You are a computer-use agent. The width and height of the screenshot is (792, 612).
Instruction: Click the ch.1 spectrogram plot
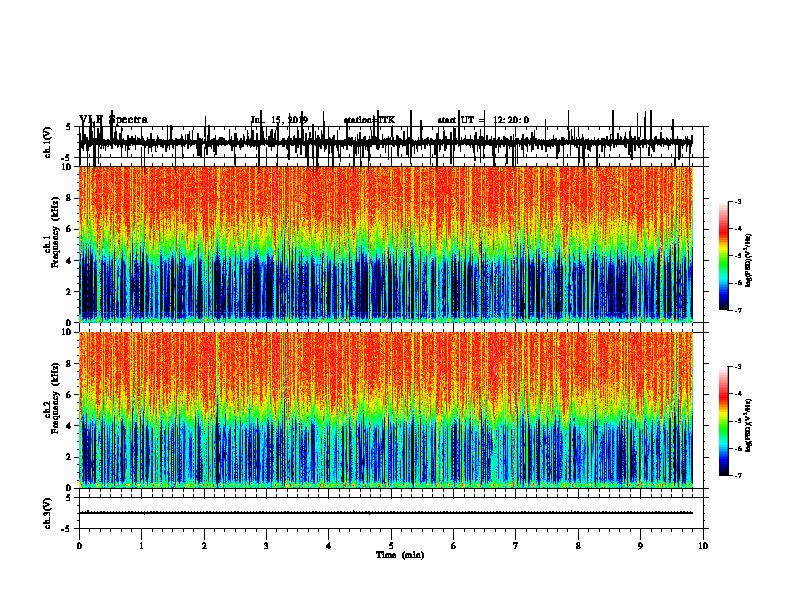click(386, 244)
